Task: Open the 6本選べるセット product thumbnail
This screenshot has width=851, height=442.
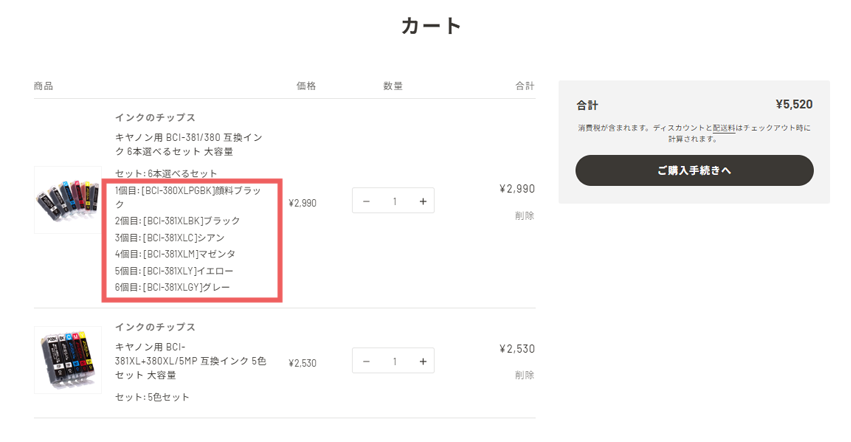Action: click(68, 200)
